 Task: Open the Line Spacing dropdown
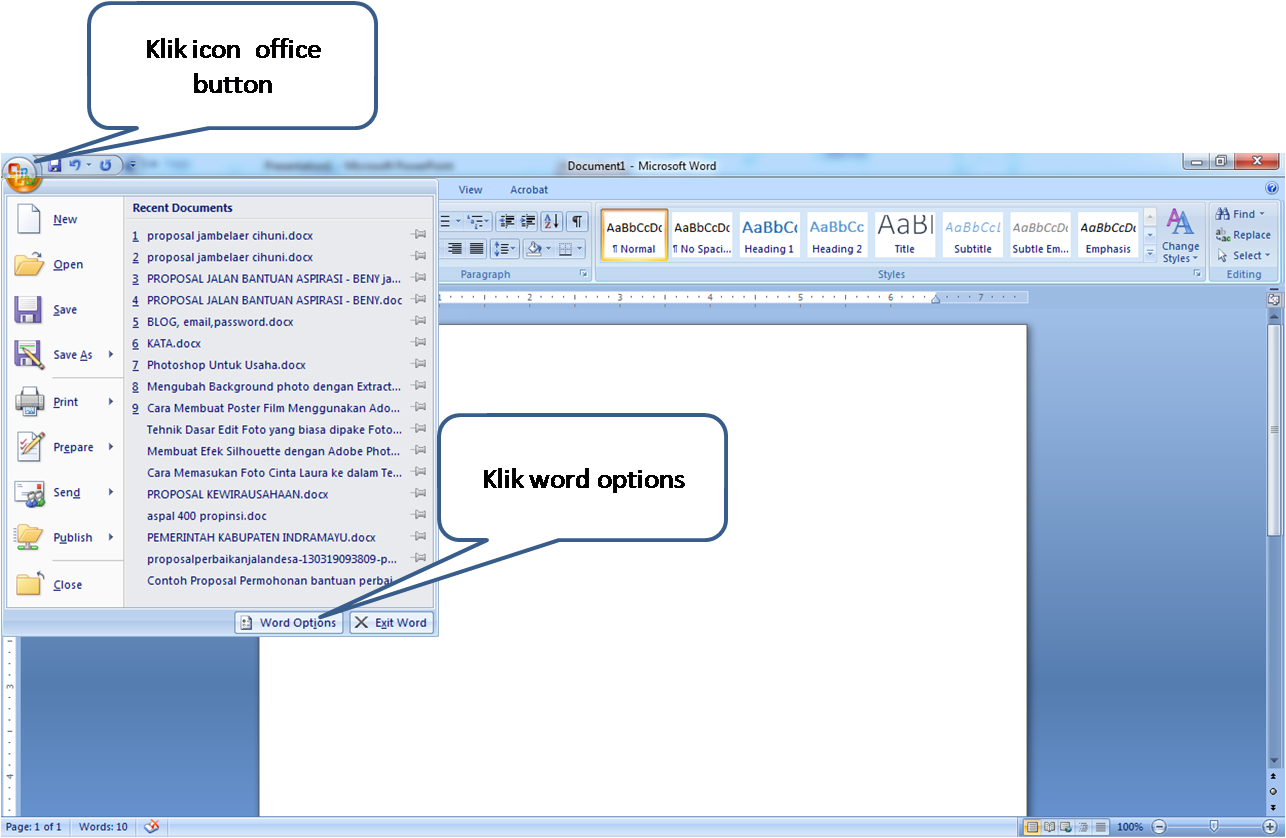tap(505, 248)
